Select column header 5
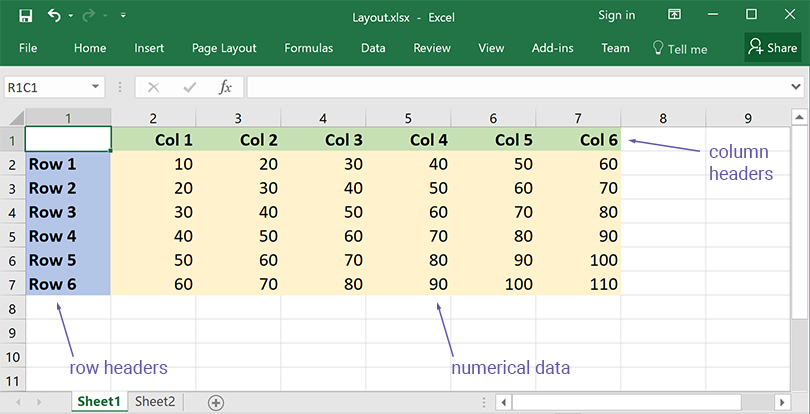This screenshot has height=414, width=810. [x=408, y=118]
